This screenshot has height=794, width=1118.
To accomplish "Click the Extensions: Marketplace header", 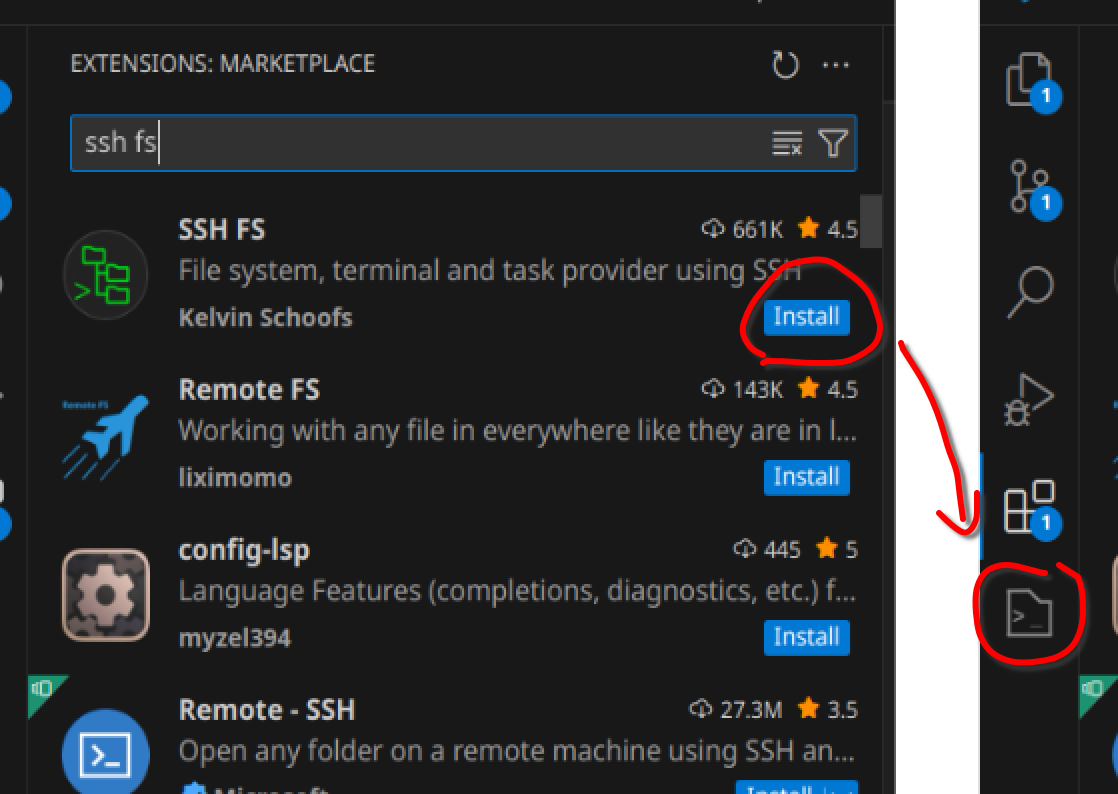I will click(222, 64).
